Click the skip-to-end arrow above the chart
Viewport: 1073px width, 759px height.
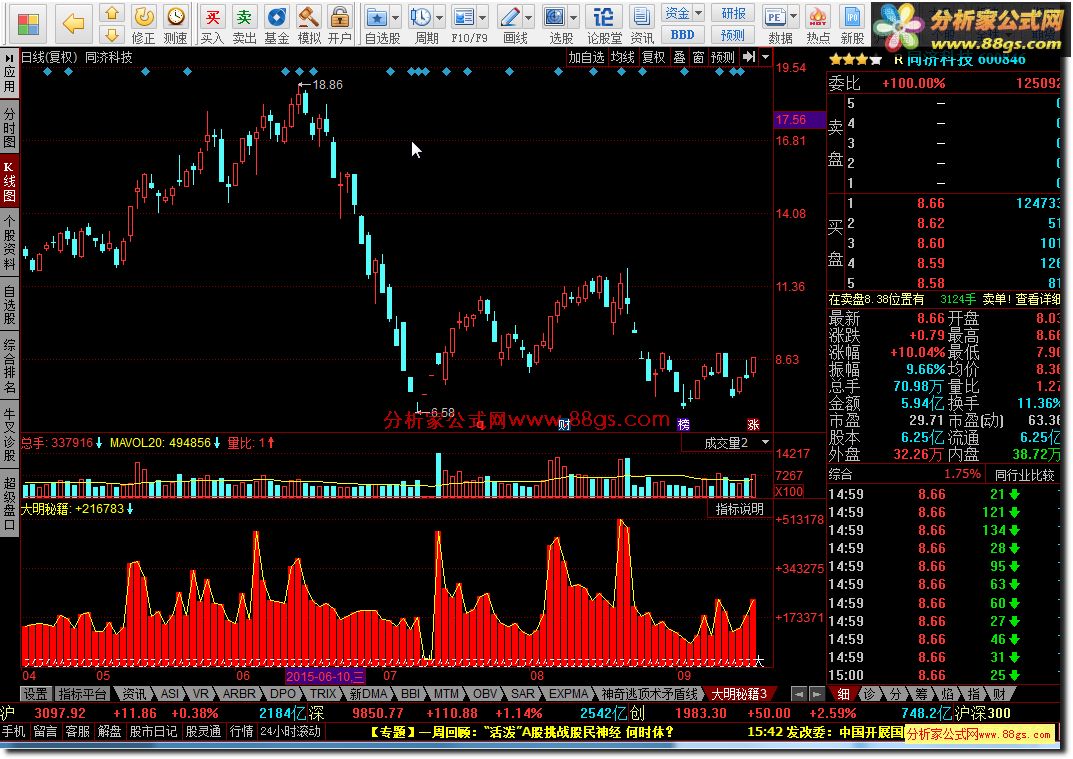coord(749,57)
